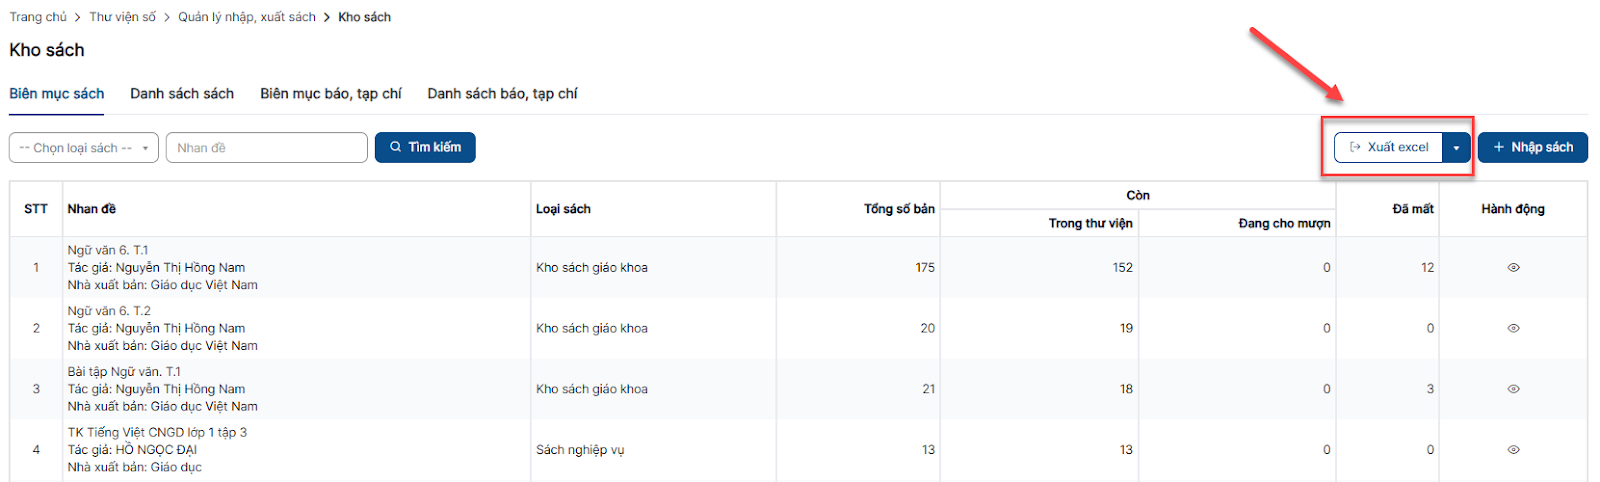Open Biên mục báo, tạp chí tab
The image size is (1600, 482).
[x=331, y=94]
